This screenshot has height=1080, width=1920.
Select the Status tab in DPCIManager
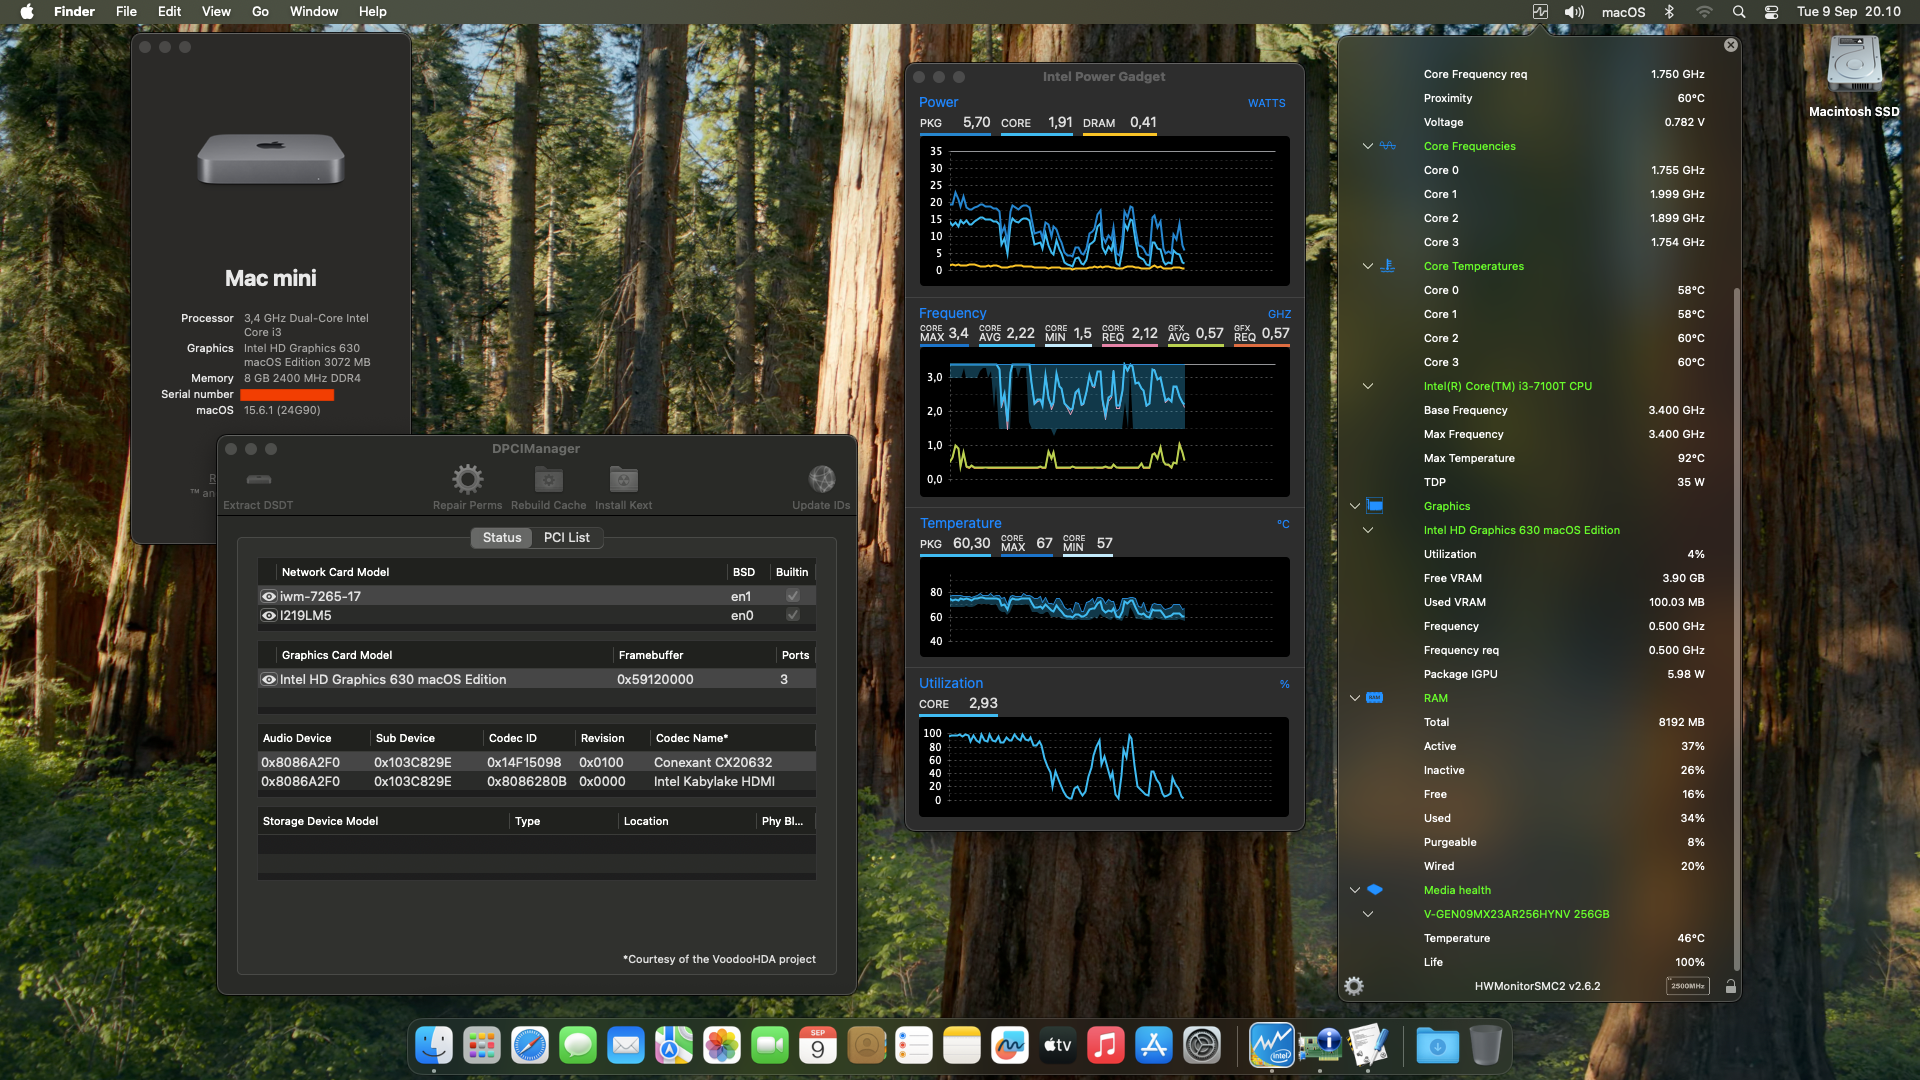tap(502, 538)
